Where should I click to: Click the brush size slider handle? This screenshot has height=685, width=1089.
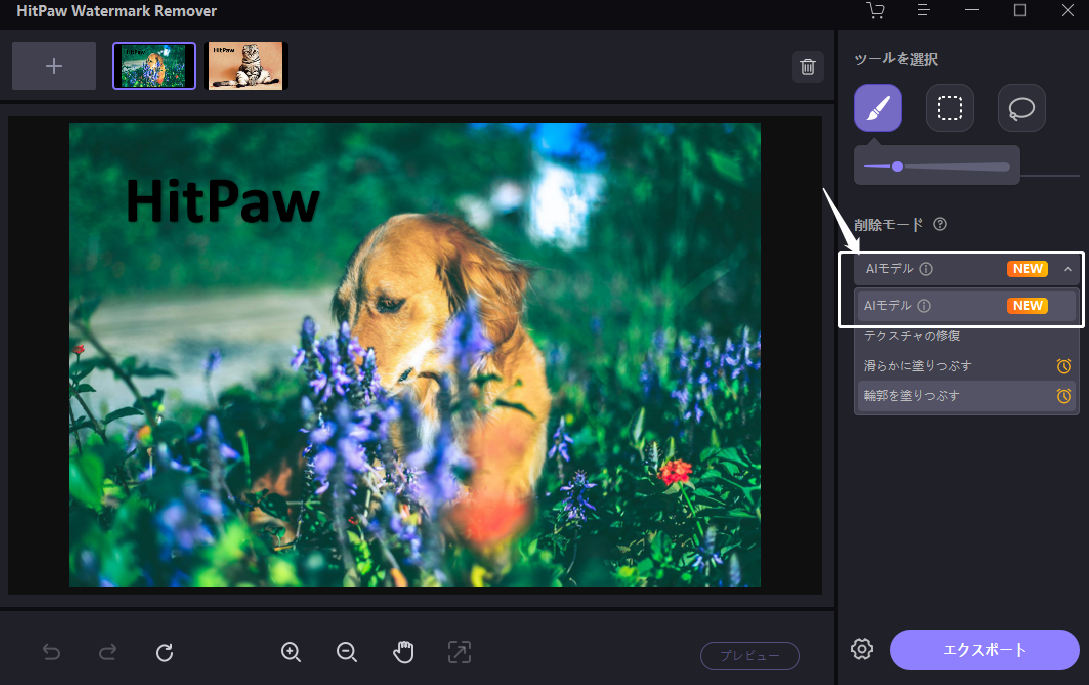coord(897,167)
